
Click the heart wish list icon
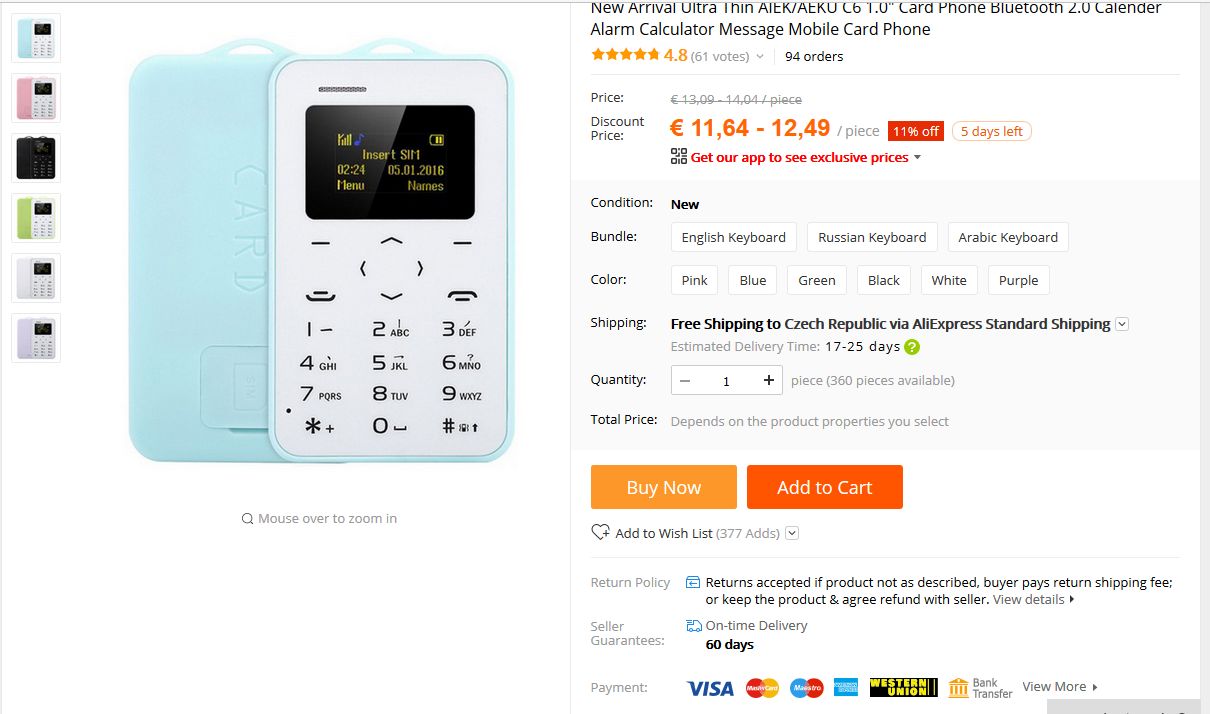coord(600,532)
